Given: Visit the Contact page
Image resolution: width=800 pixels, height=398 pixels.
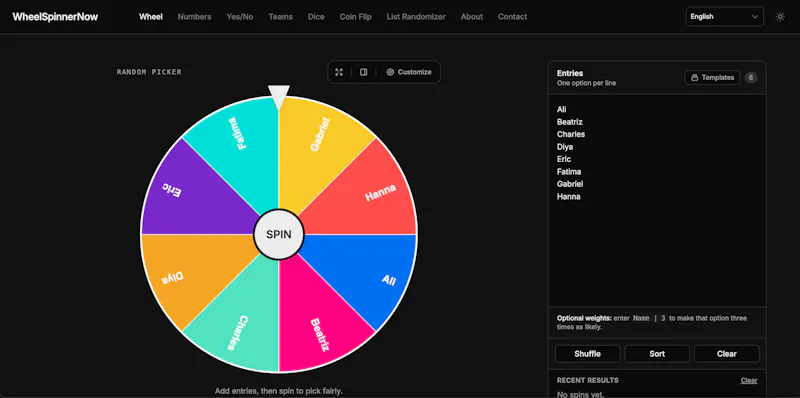Looking at the screenshot, I should tap(512, 17).
